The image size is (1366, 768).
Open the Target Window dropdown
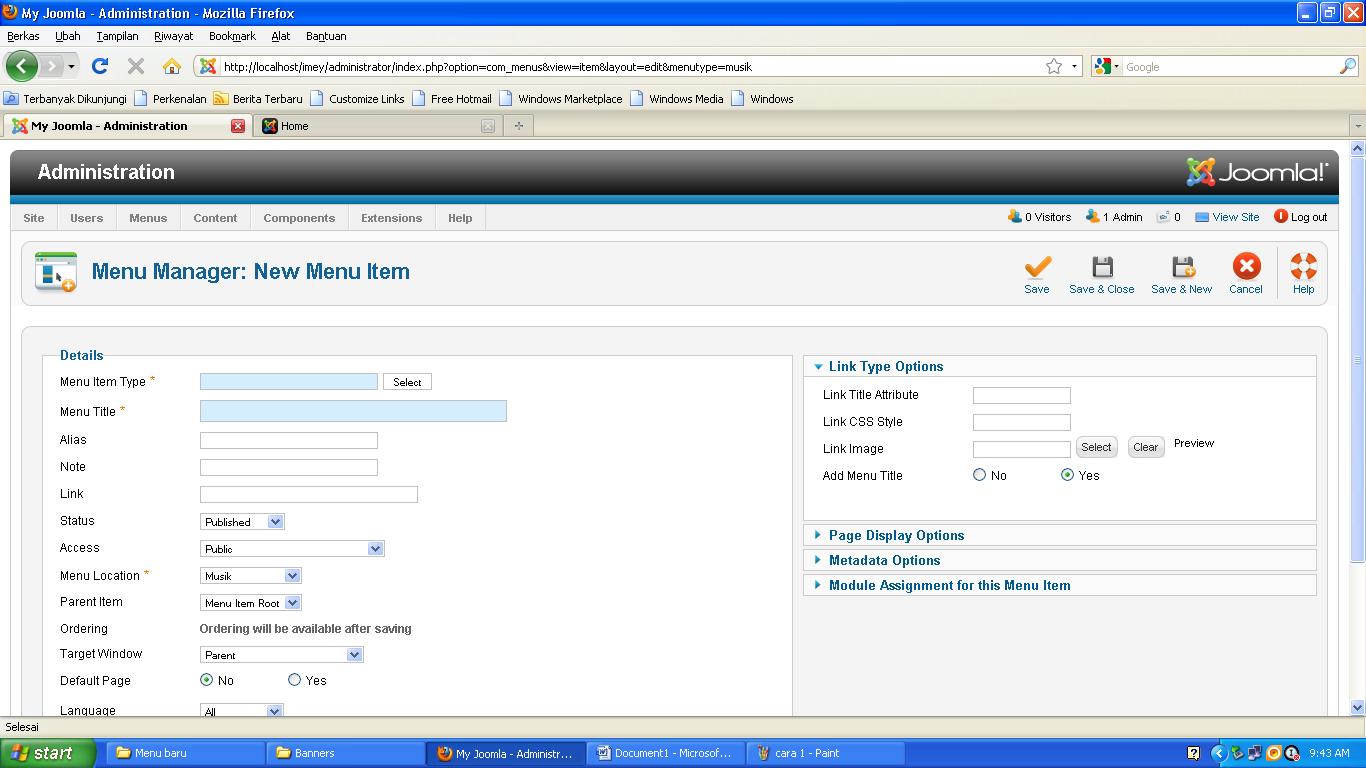[281, 655]
